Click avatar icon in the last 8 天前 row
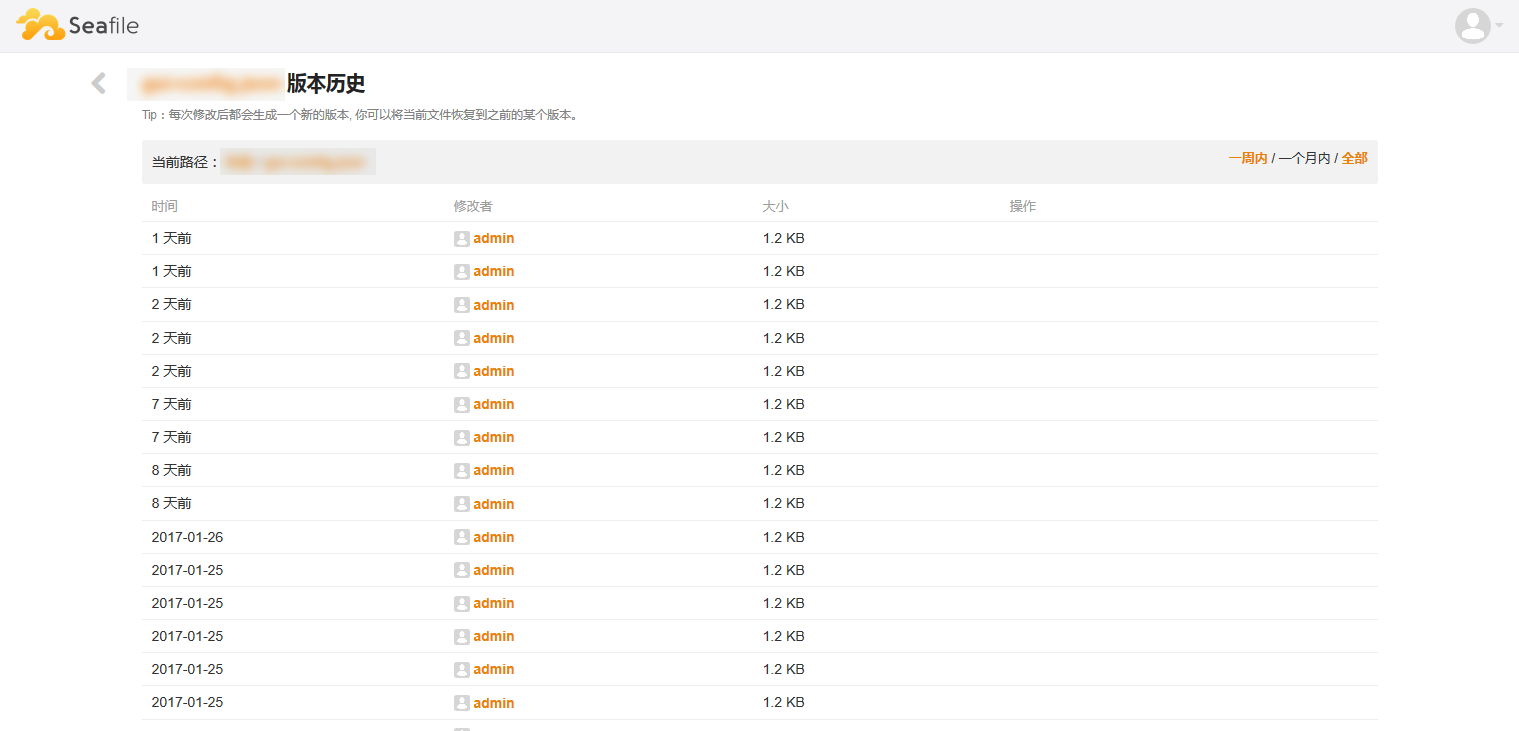This screenshot has height=731, width=1519. tap(461, 504)
